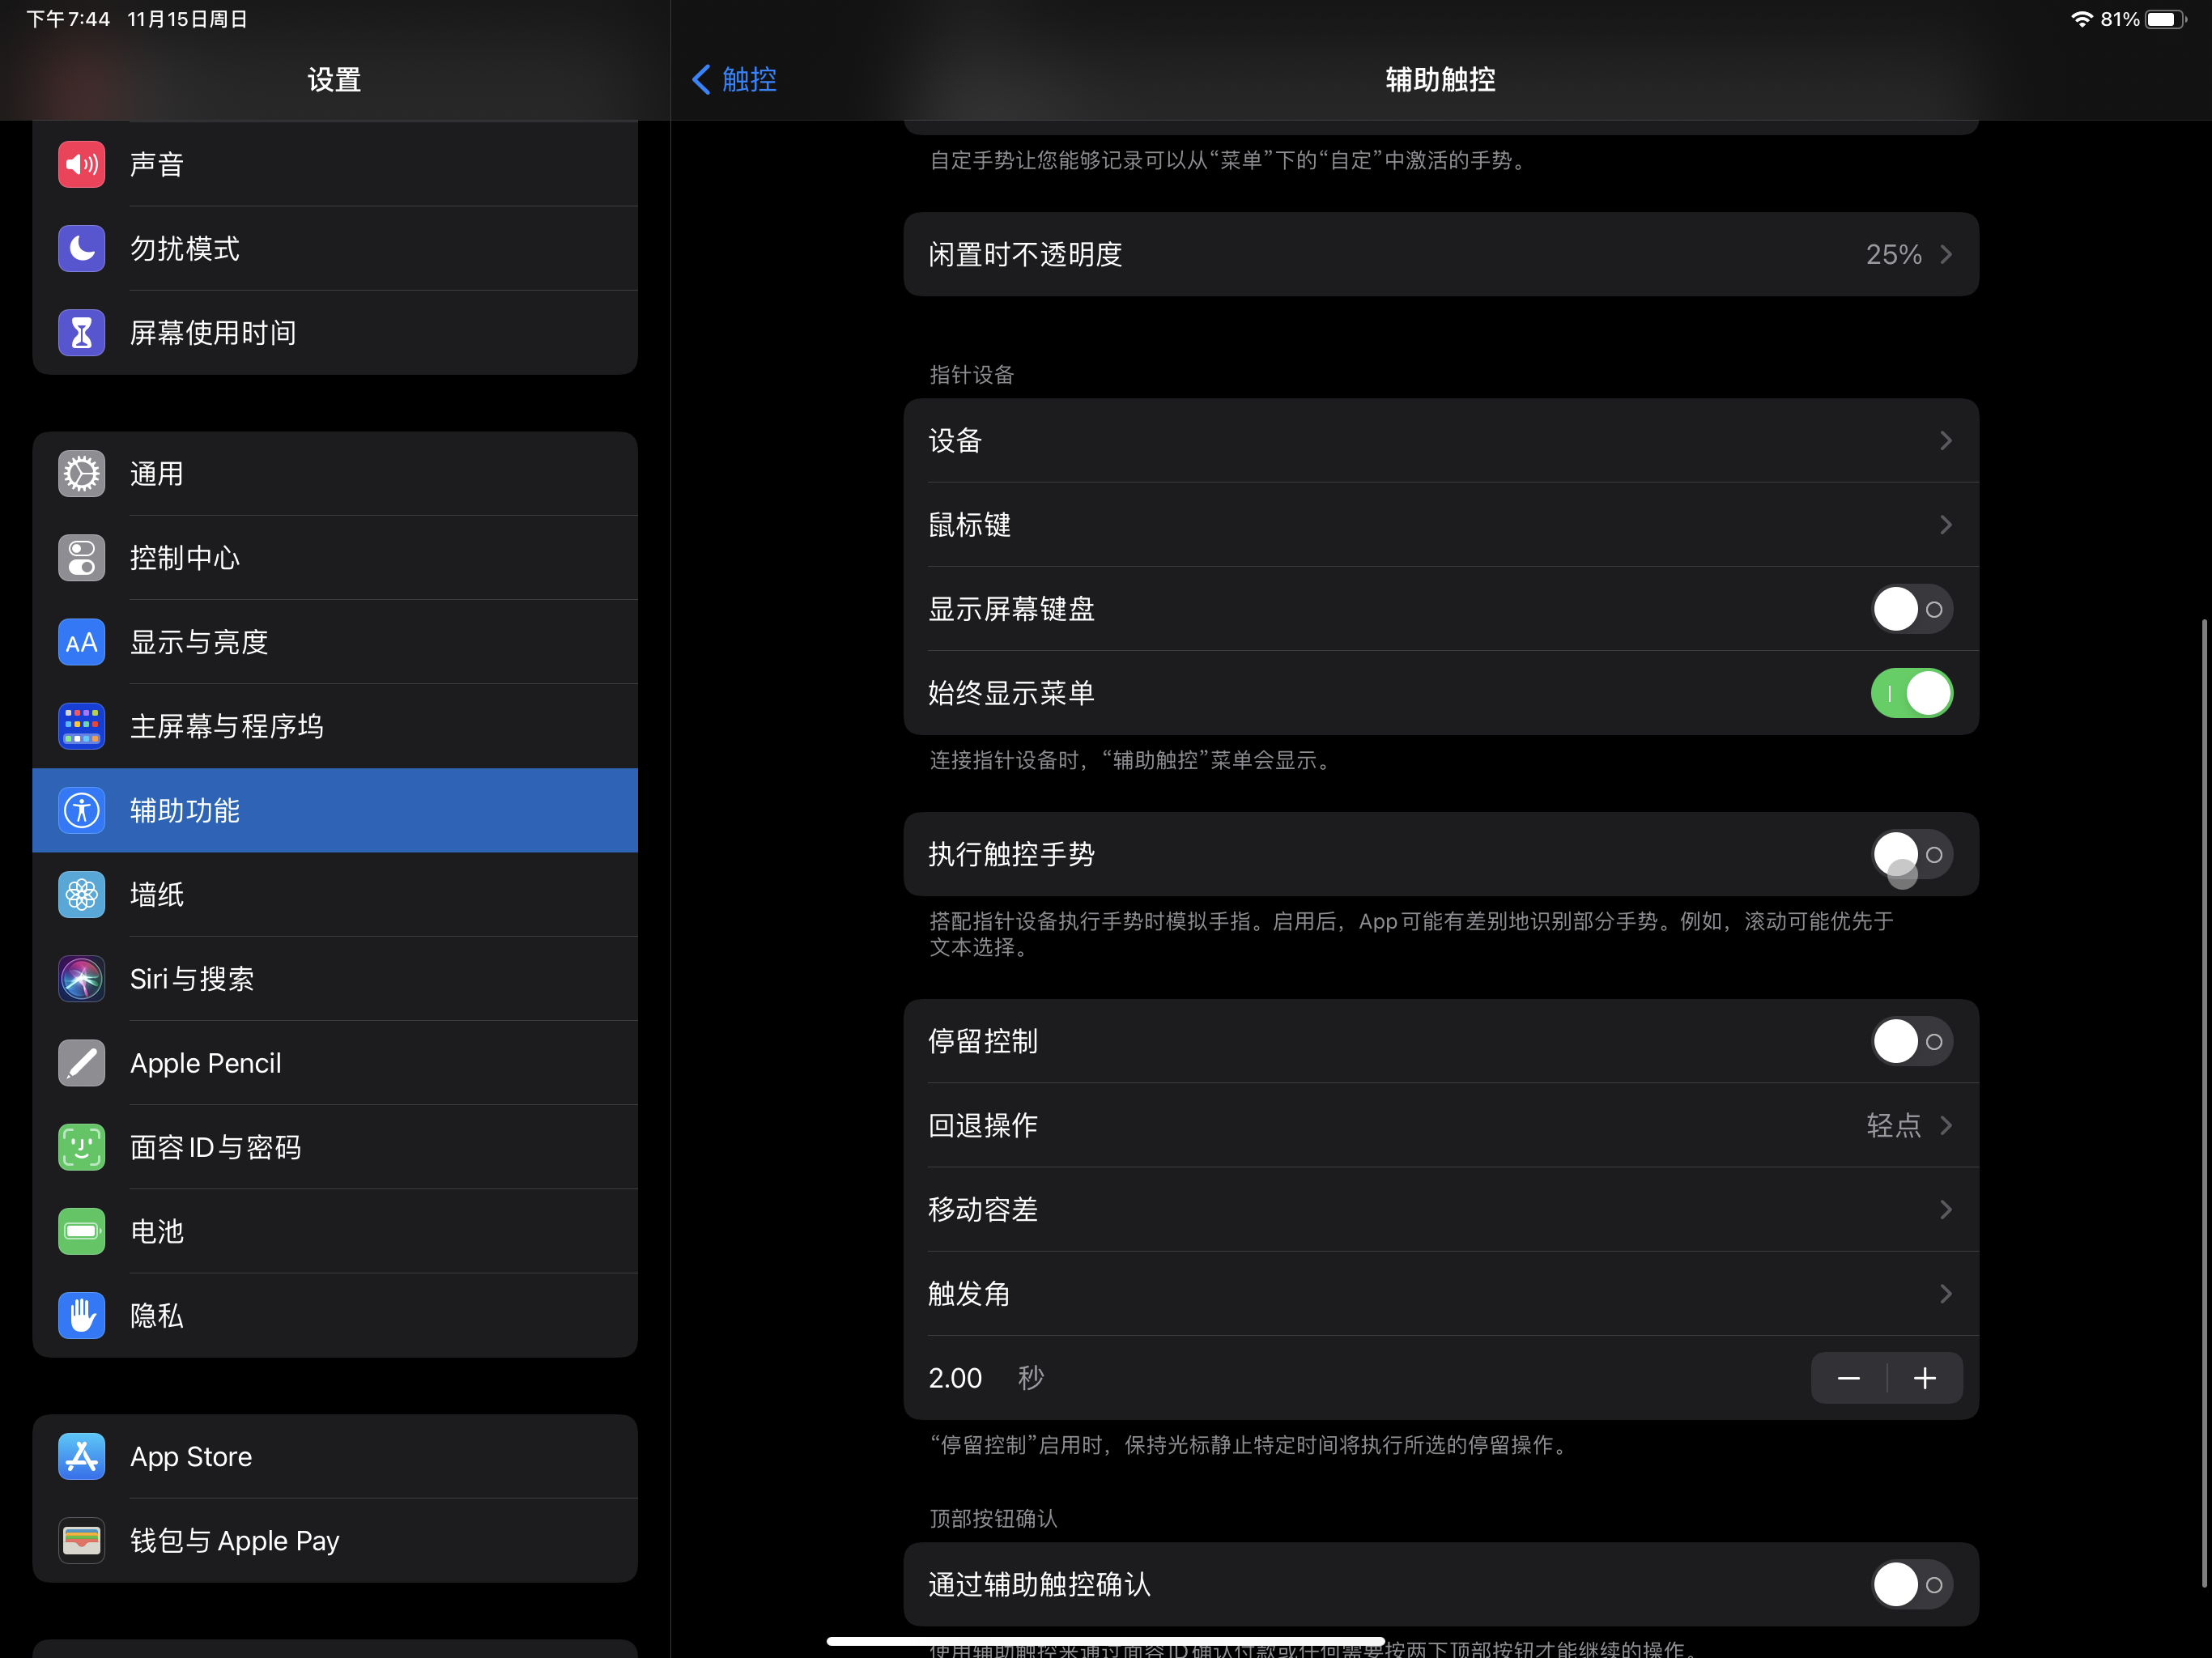Turn off 始终显示菜单 toggle
2212x1658 pixels.
coord(1911,693)
